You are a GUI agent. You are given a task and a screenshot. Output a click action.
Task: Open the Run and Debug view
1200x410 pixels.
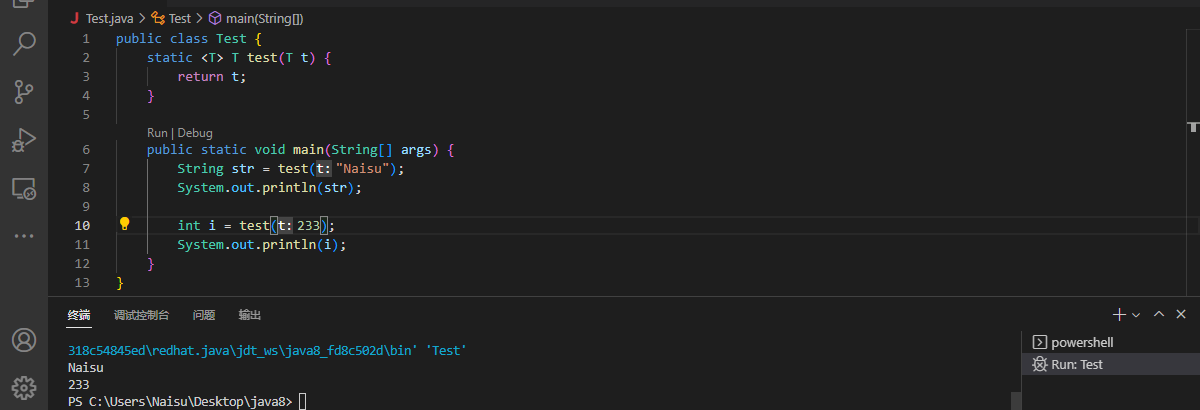tap(24, 140)
